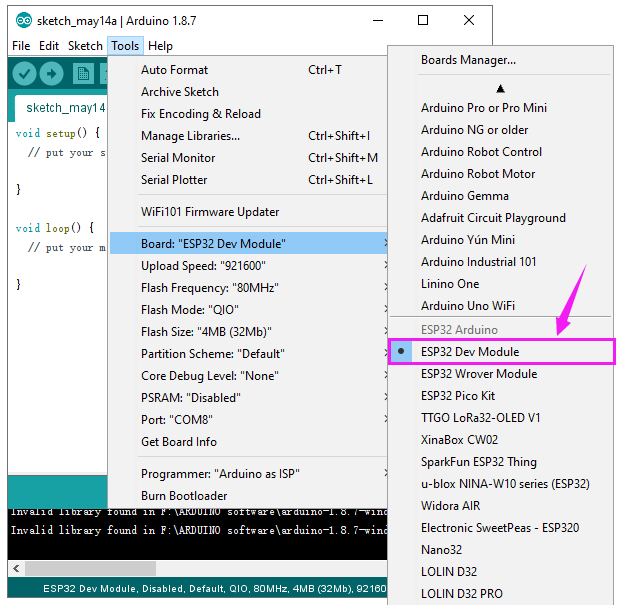
Task: Click the Upload arrow toolbar icon
Action: point(51,74)
